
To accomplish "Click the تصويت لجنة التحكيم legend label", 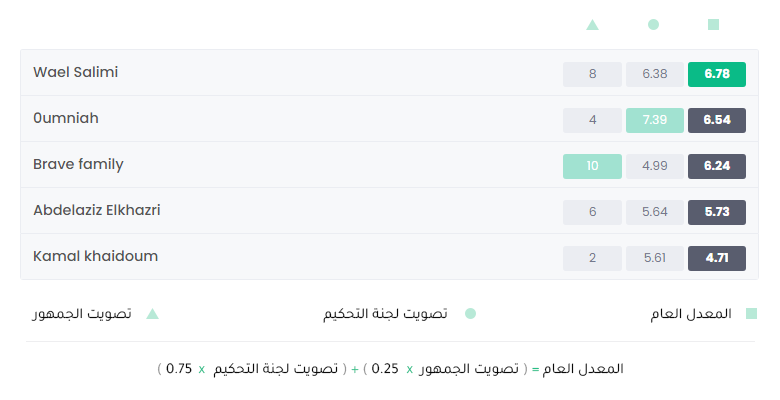I will 385,314.
